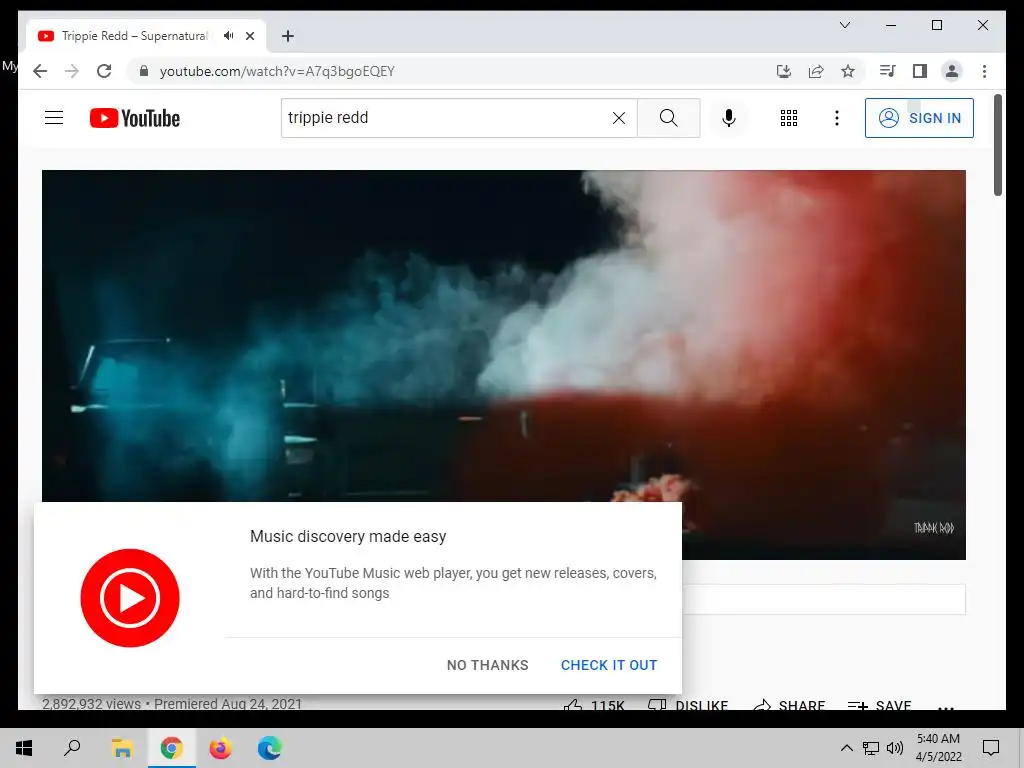Open the network tray icon

click(x=871, y=748)
